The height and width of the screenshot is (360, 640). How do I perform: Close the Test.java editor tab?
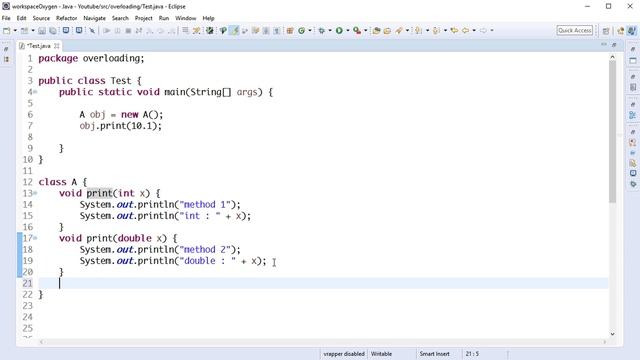(57, 46)
